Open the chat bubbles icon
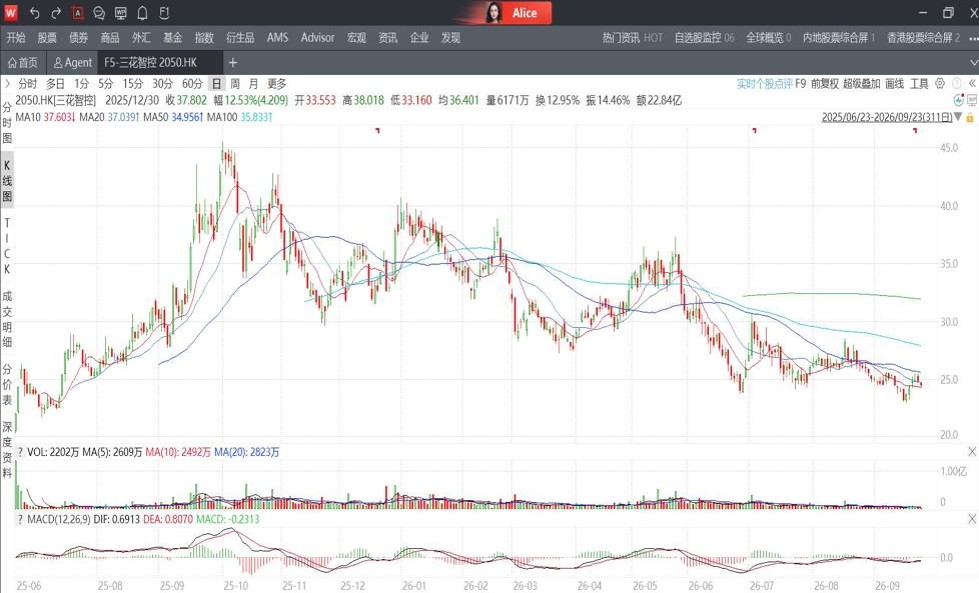 tap(99, 12)
